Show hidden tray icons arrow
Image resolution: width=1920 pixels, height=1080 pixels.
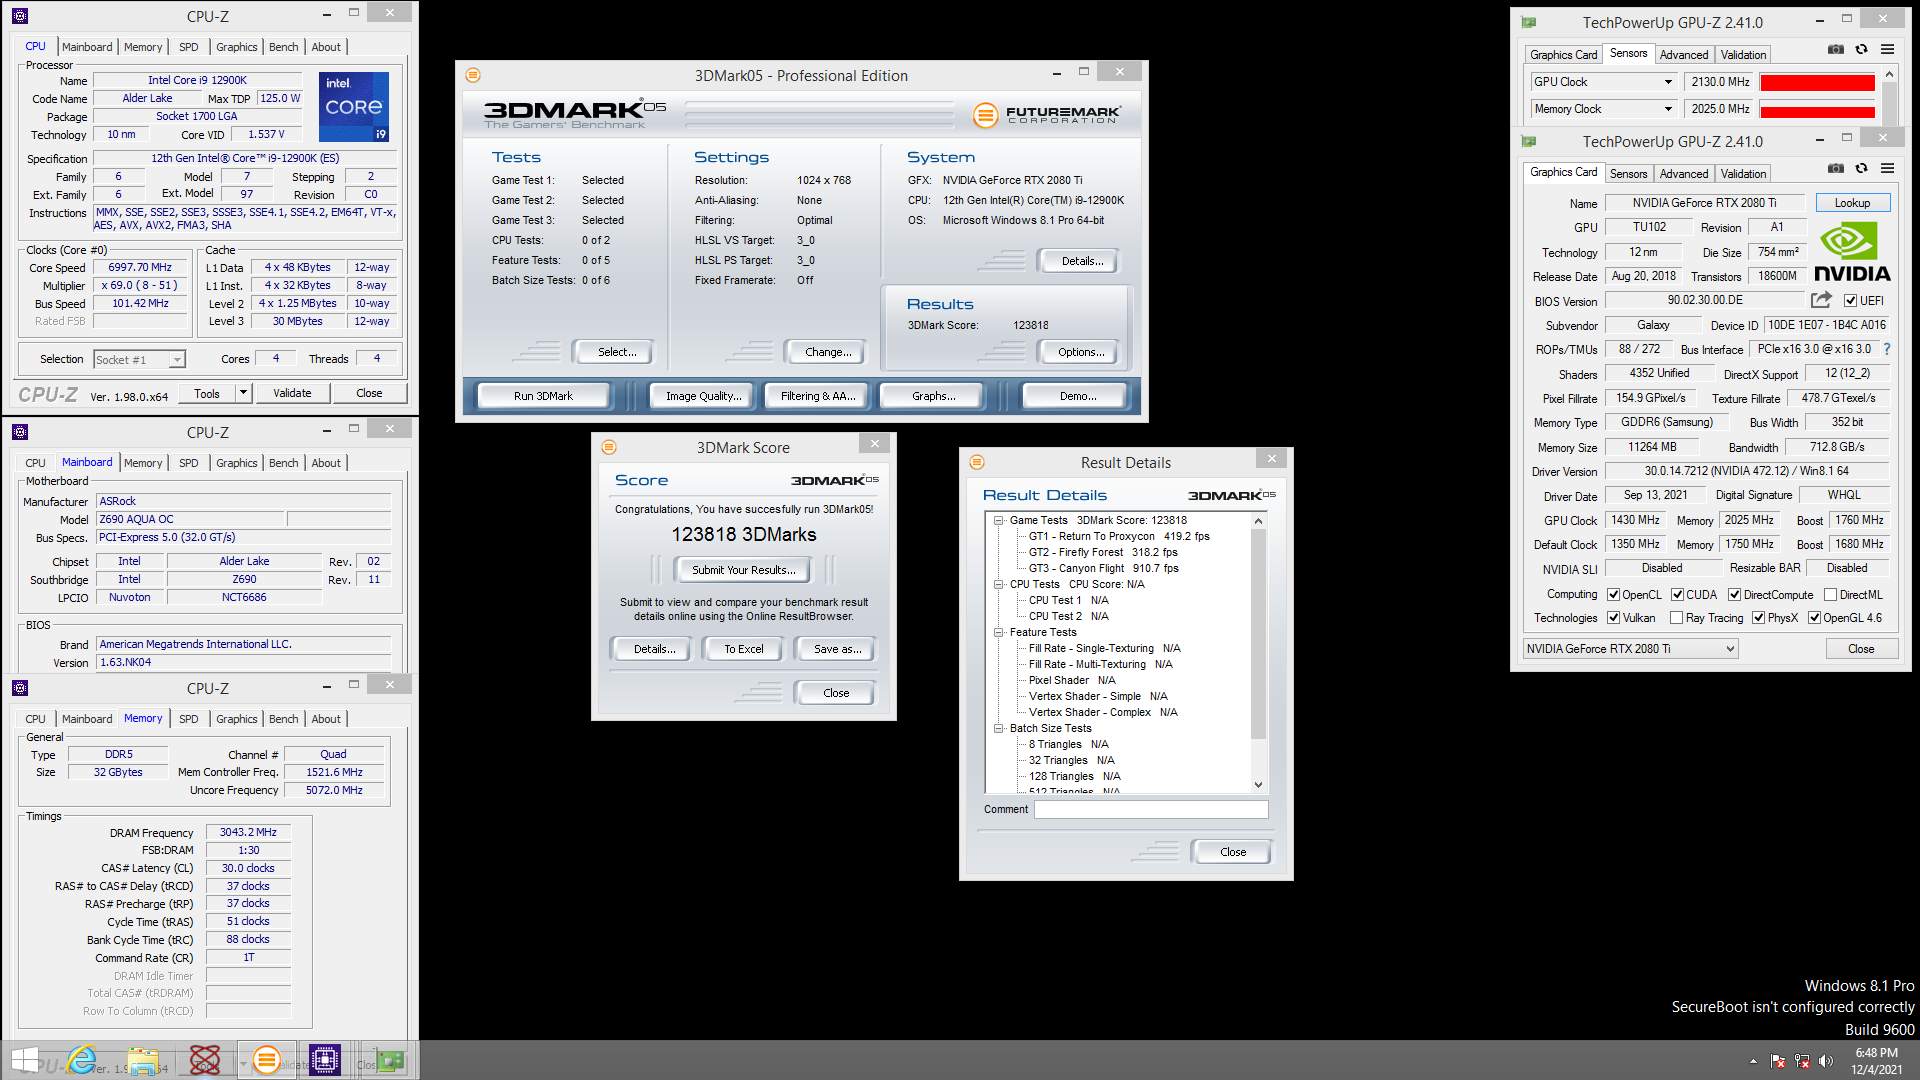1753,1061
